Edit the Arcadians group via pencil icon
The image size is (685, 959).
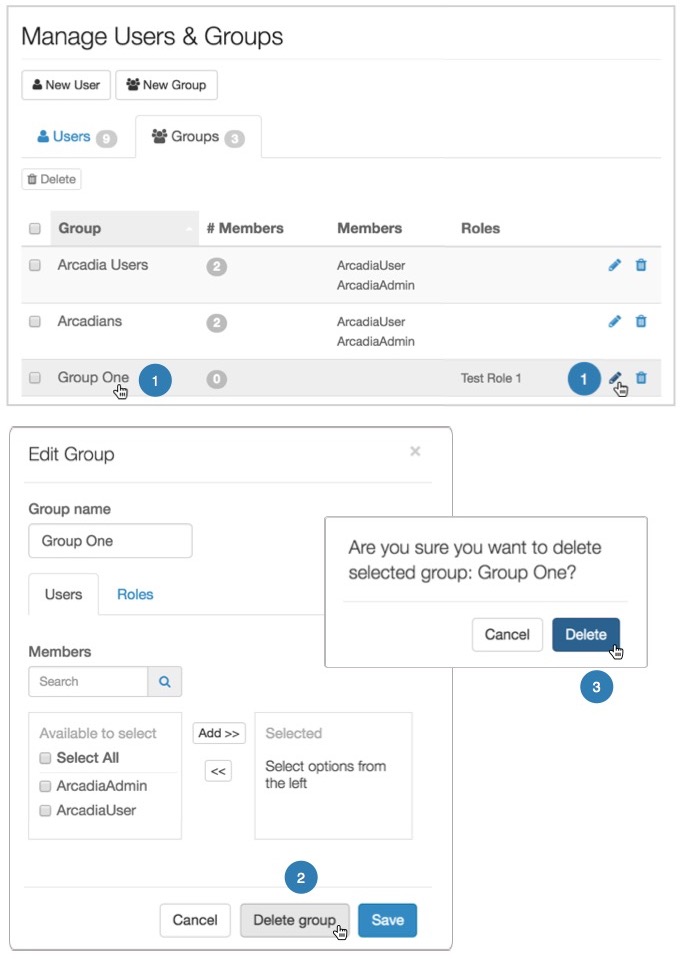pos(615,322)
